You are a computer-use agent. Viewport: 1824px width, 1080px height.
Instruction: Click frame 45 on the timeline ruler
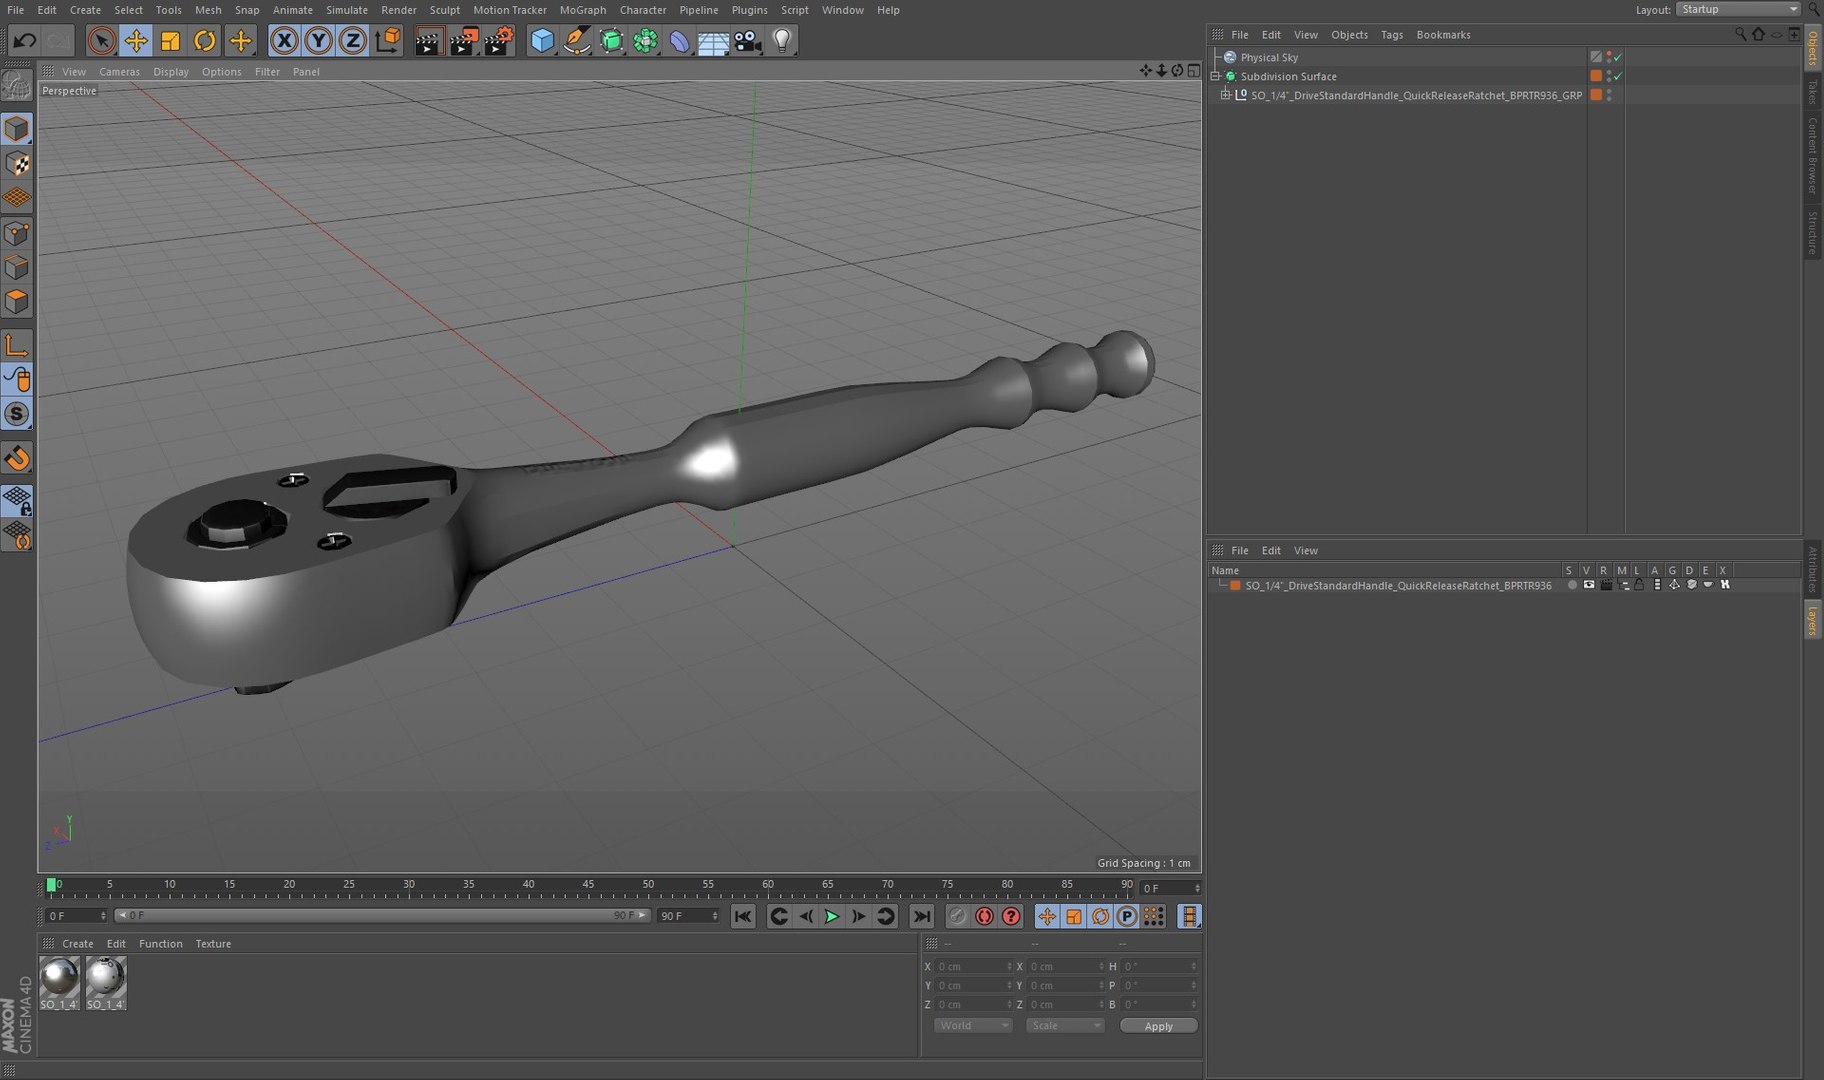pos(588,885)
